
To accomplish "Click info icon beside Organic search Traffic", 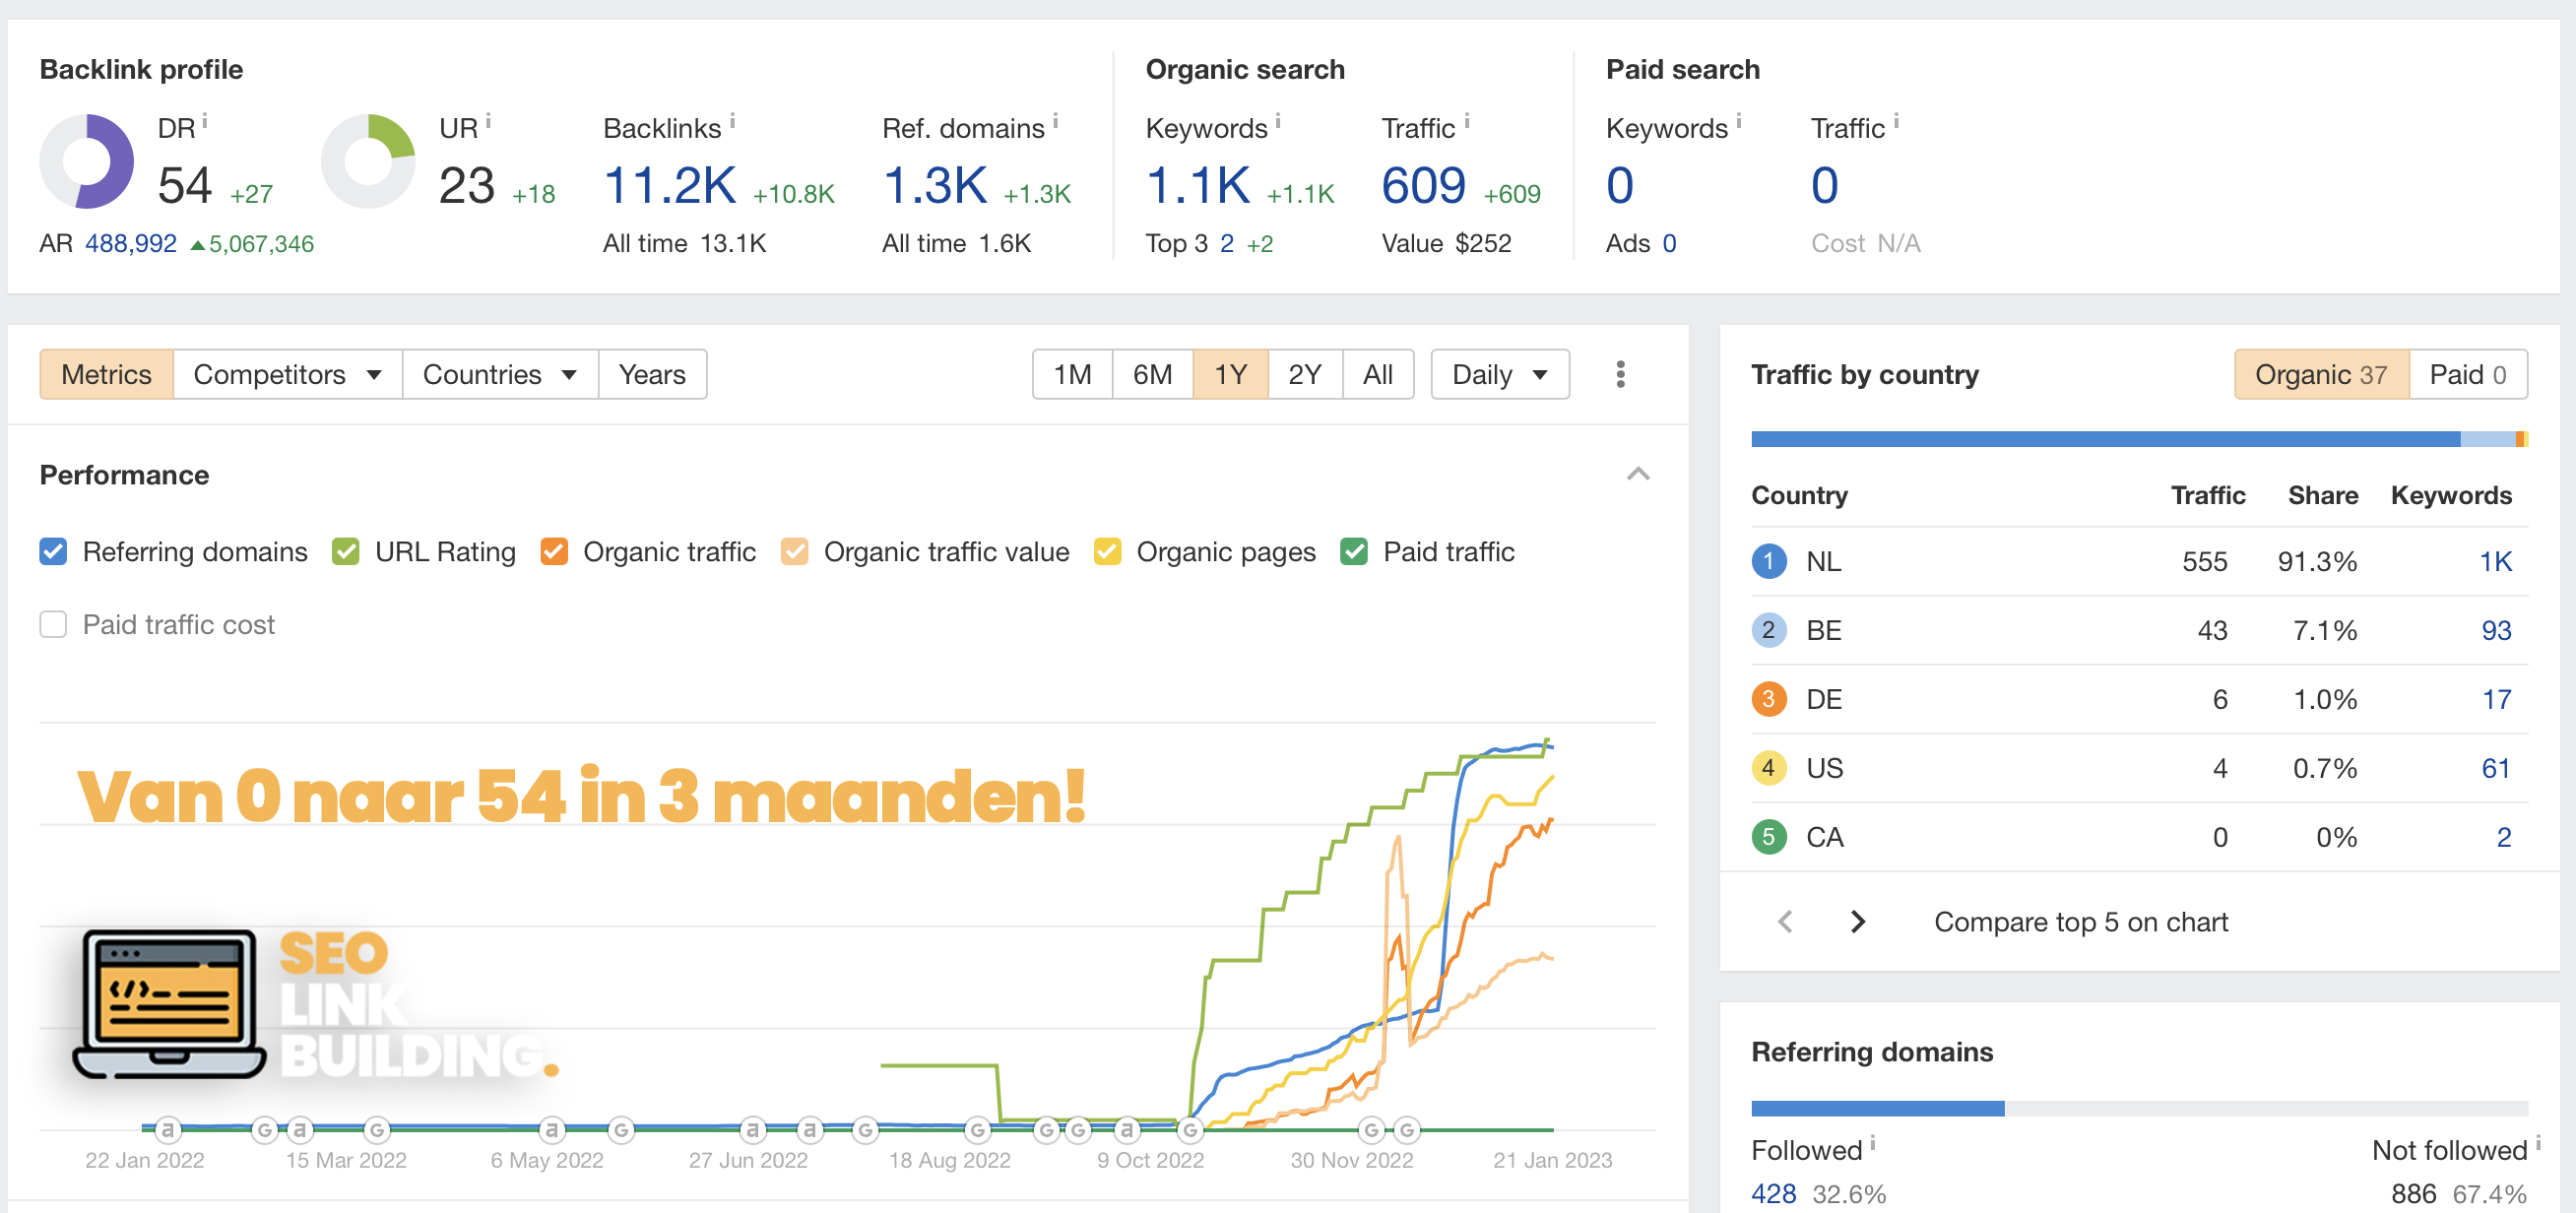I will (x=1466, y=121).
